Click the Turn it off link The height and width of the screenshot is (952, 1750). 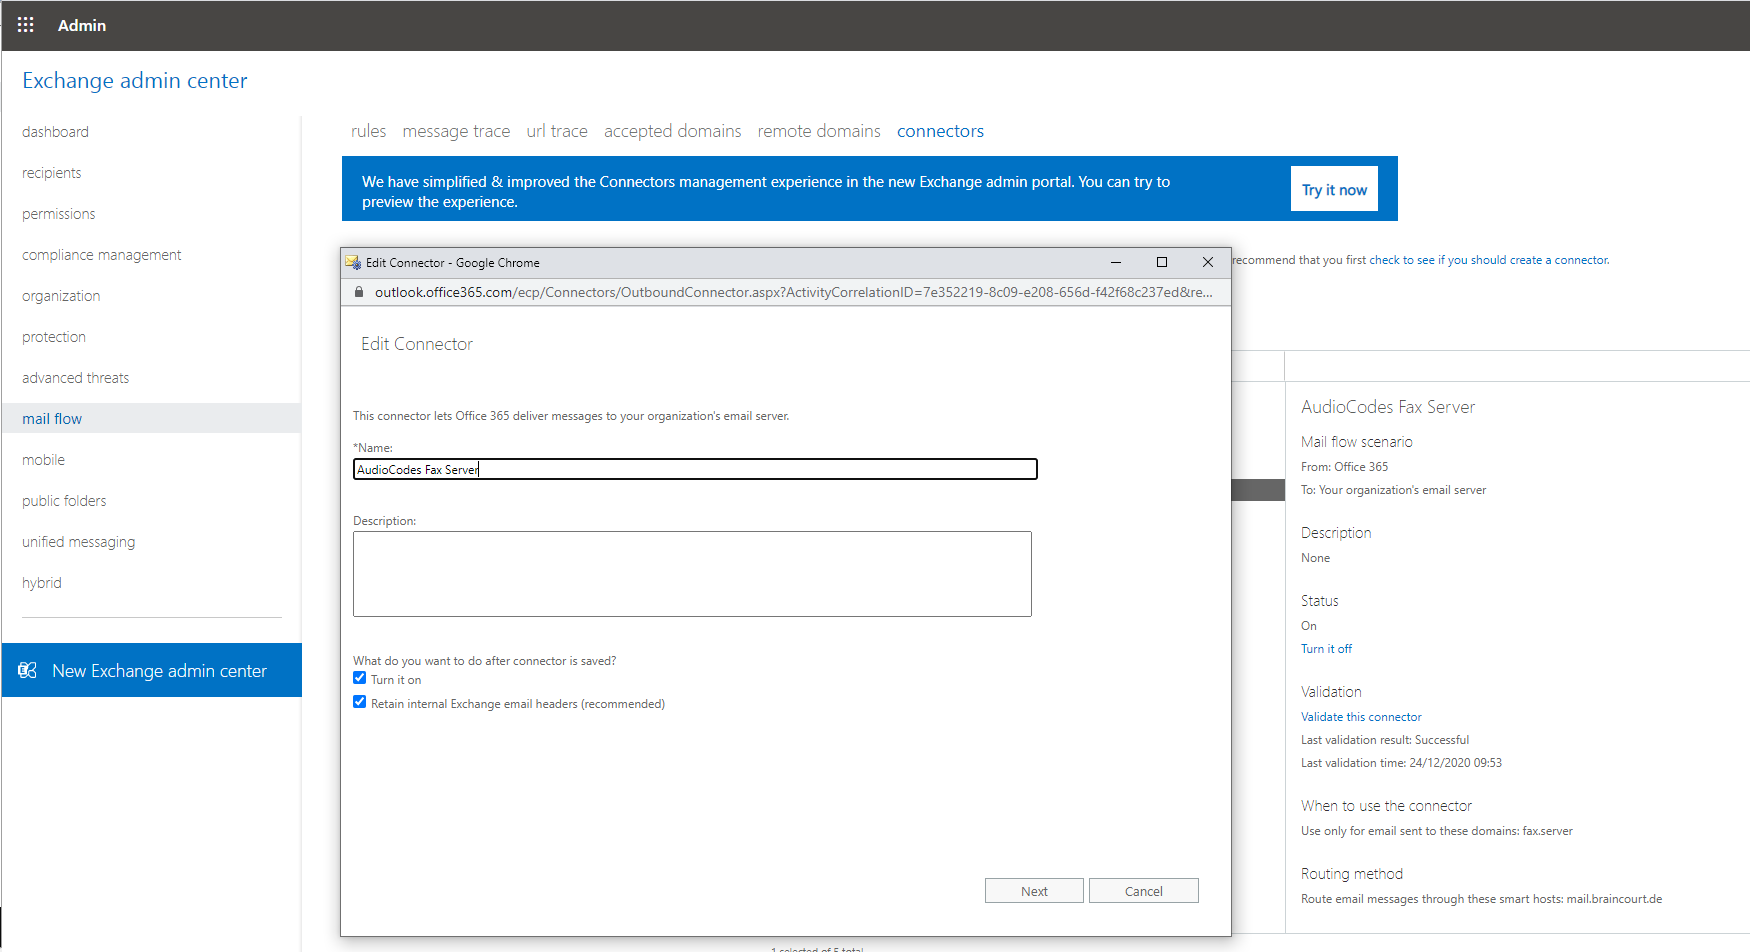[x=1326, y=649]
